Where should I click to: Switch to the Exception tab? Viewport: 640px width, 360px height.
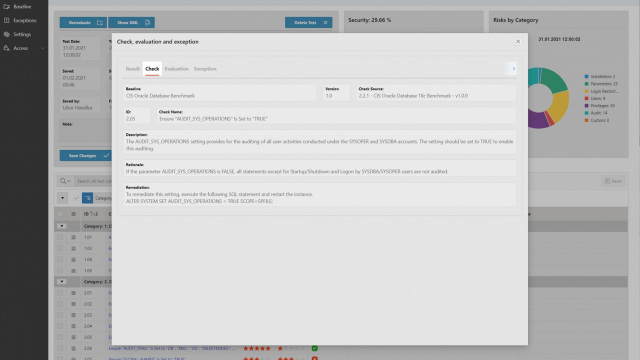pos(205,69)
